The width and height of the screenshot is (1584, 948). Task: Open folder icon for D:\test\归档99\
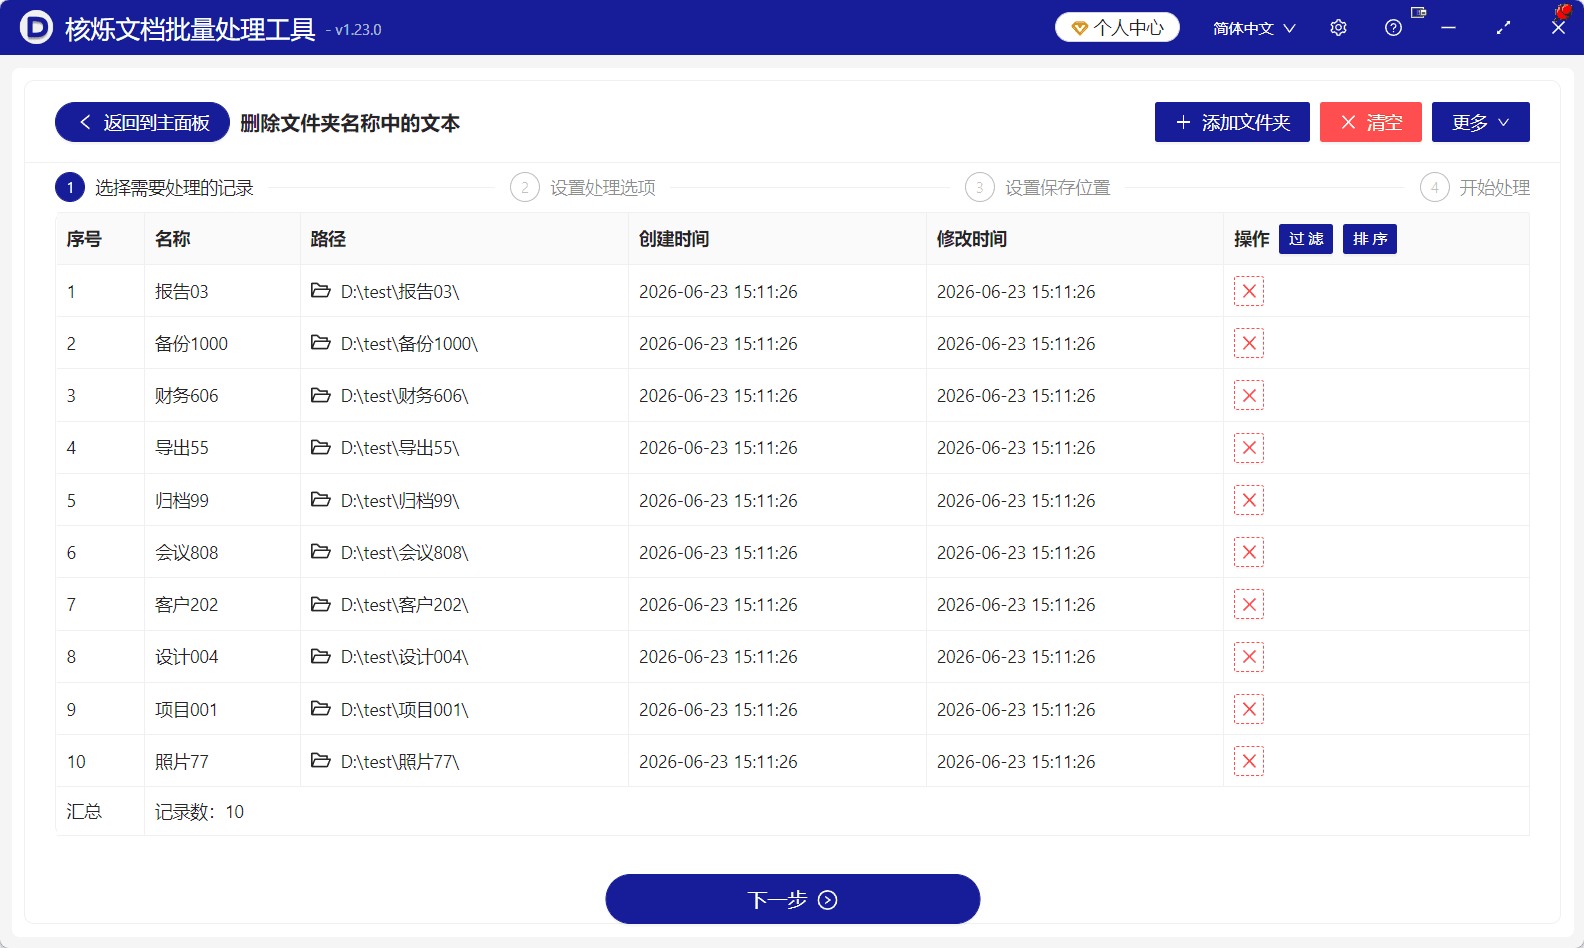point(320,499)
